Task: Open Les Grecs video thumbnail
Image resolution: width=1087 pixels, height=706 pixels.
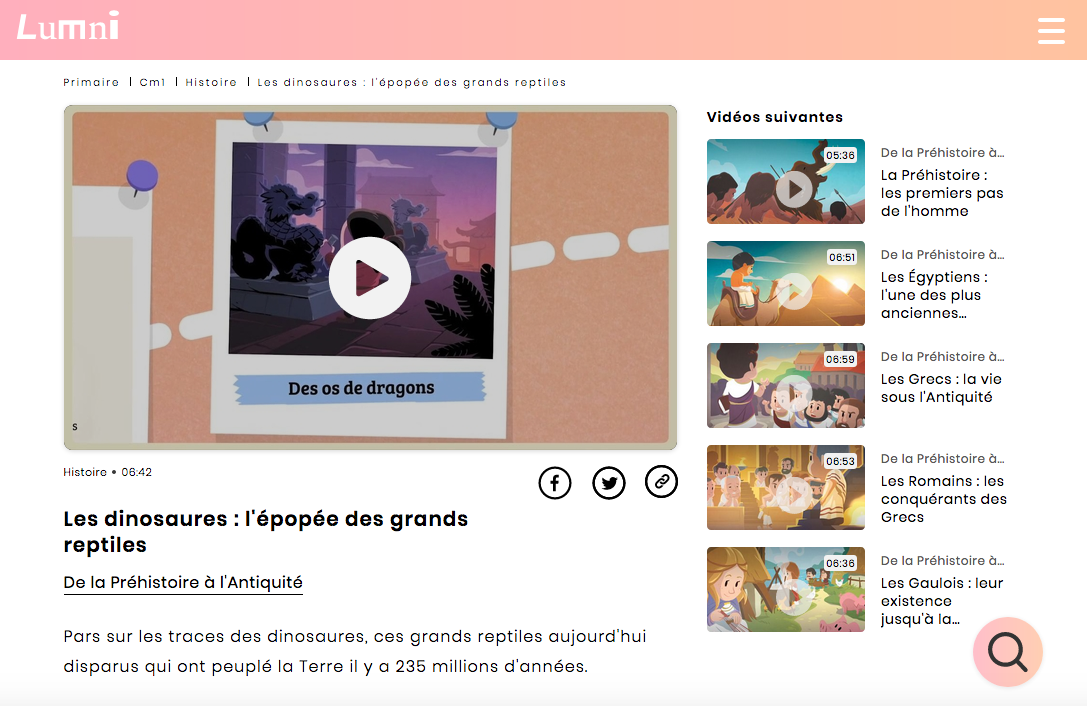Action: pyautogui.click(x=785, y=385)
